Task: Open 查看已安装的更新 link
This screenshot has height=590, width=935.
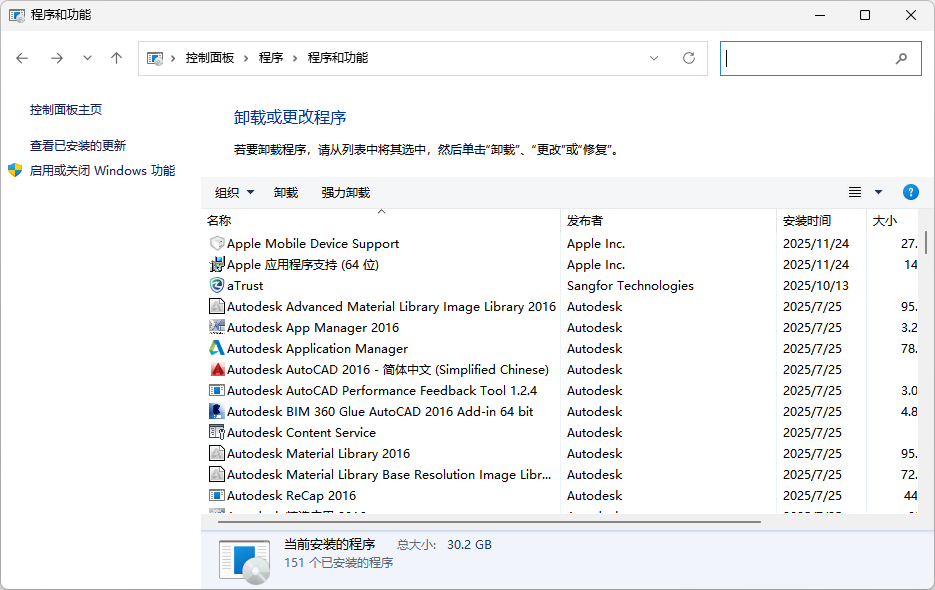Action: (x=78, y=146)
